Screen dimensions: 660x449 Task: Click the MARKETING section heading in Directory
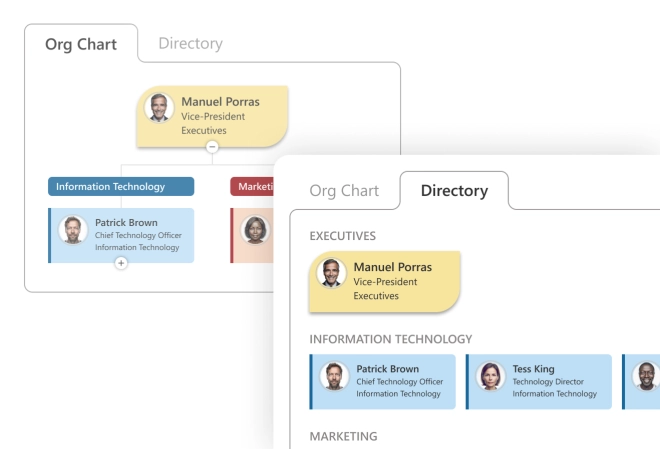(343, 436)
